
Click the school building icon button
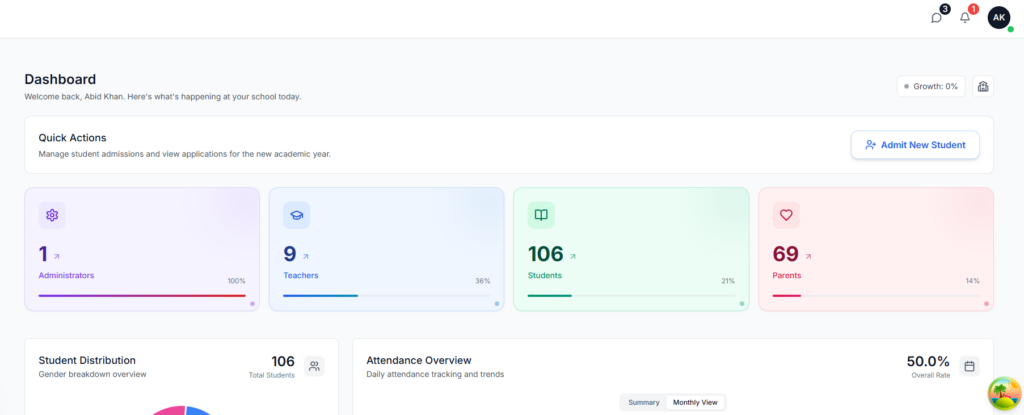pyautogui.click(x=983, y=86)
